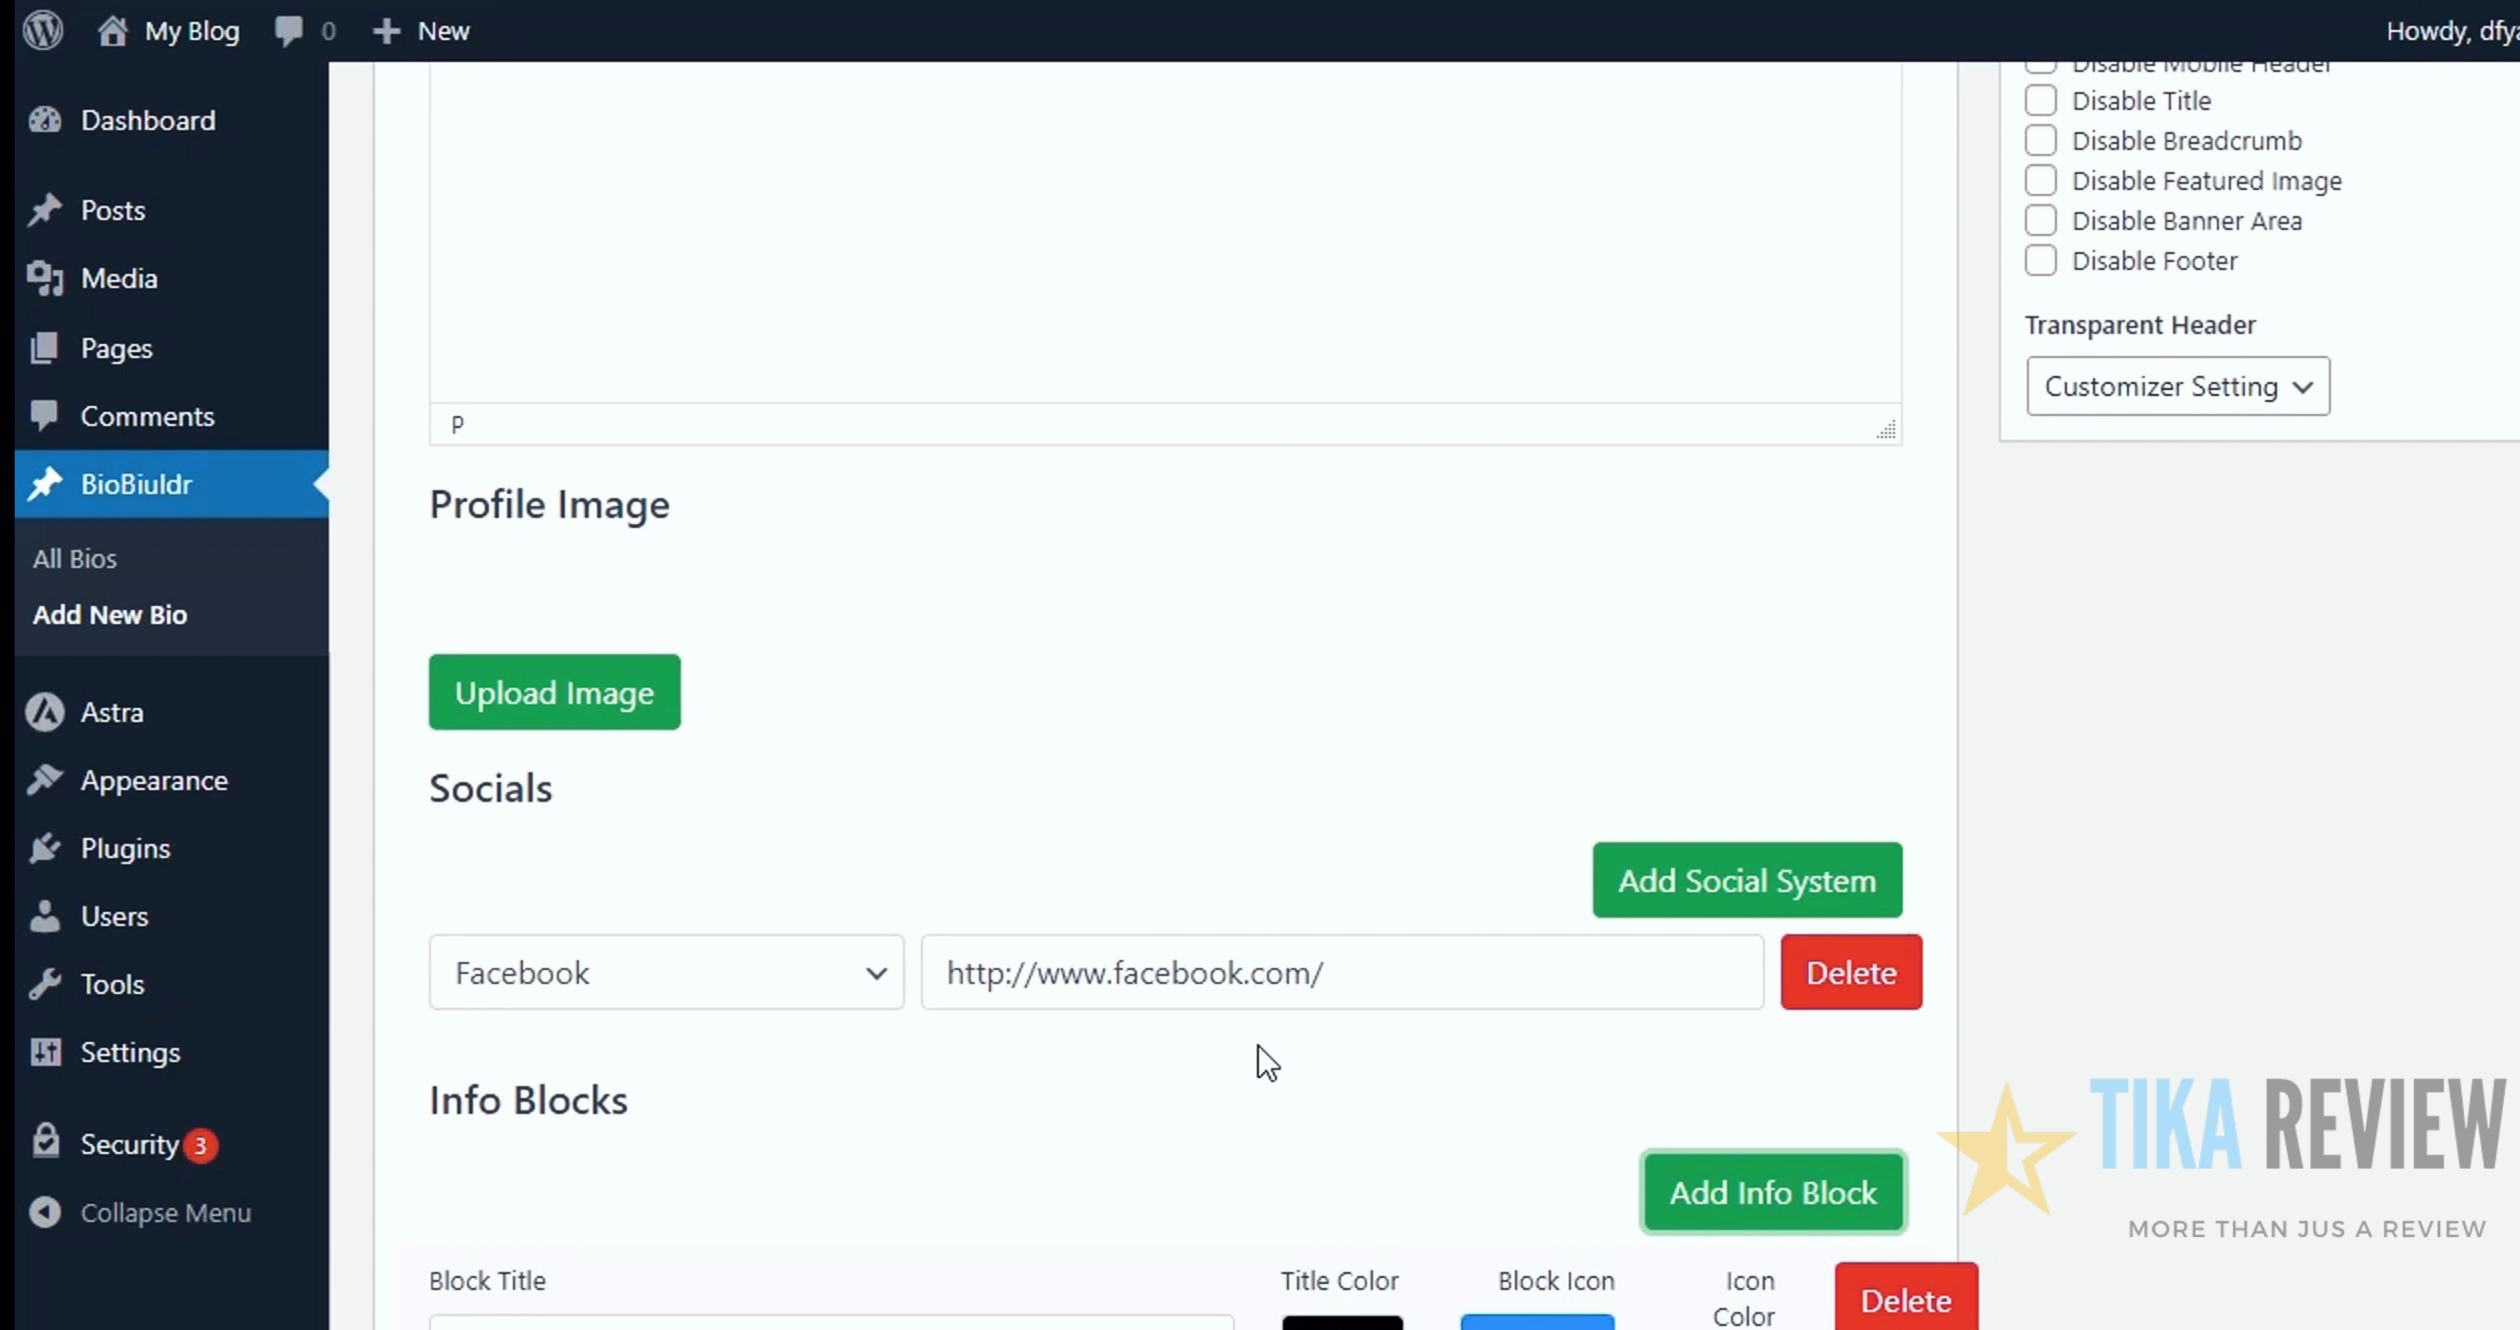Open the My Blog home icon
This screenshot has height=1330, width=2520.
tap(112, 30)
